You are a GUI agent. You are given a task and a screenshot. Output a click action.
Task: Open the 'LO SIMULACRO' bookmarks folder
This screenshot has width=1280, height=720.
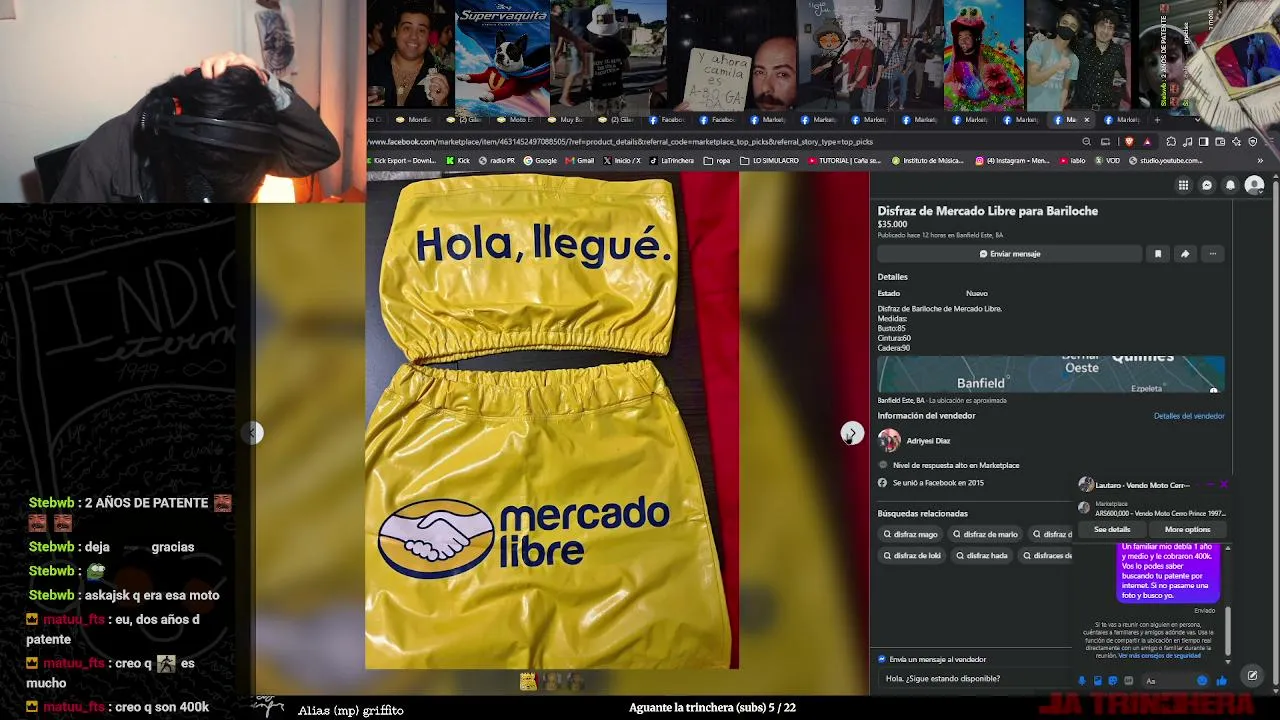(x=770, y=160)
